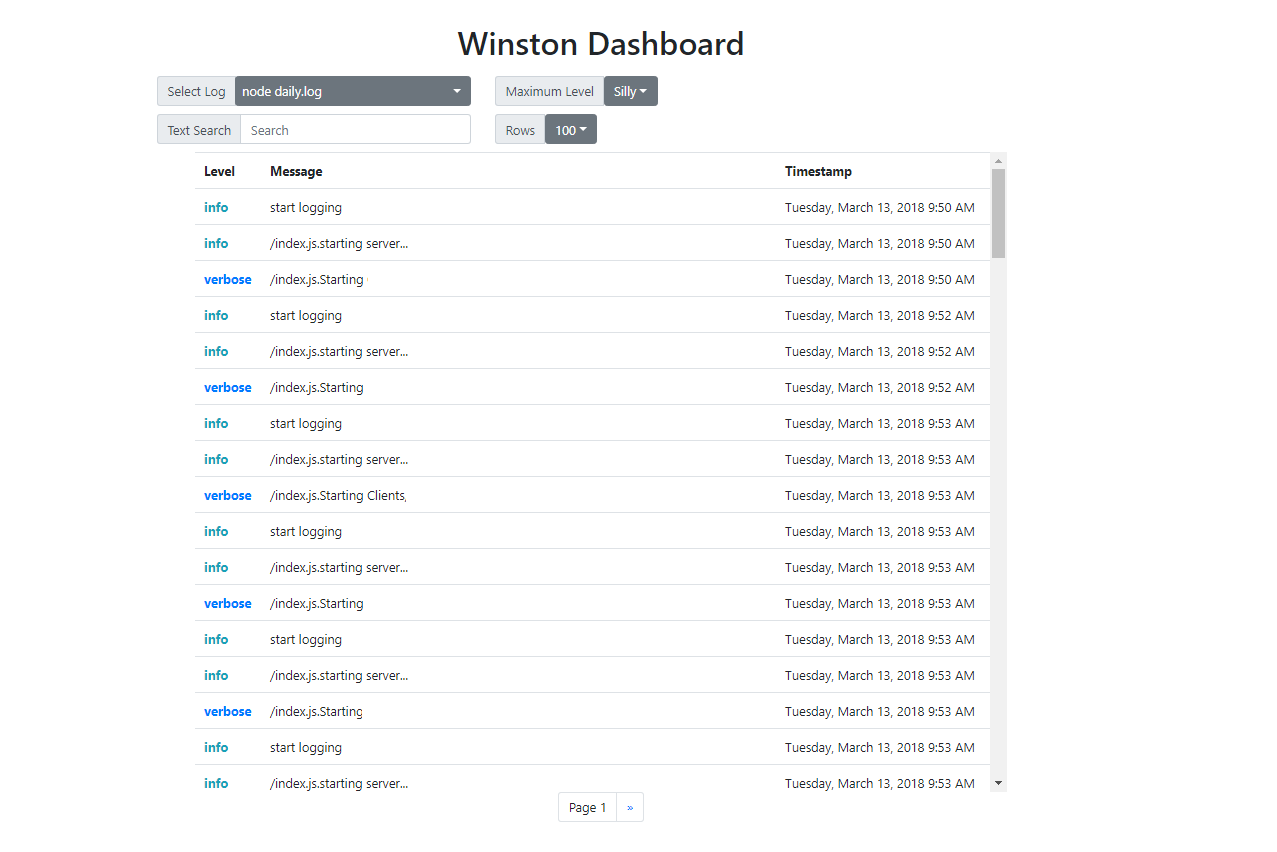
Task: Select '/index.js.Starting' message in 9:50 AM verbose row
Action: tap(317, 279)
